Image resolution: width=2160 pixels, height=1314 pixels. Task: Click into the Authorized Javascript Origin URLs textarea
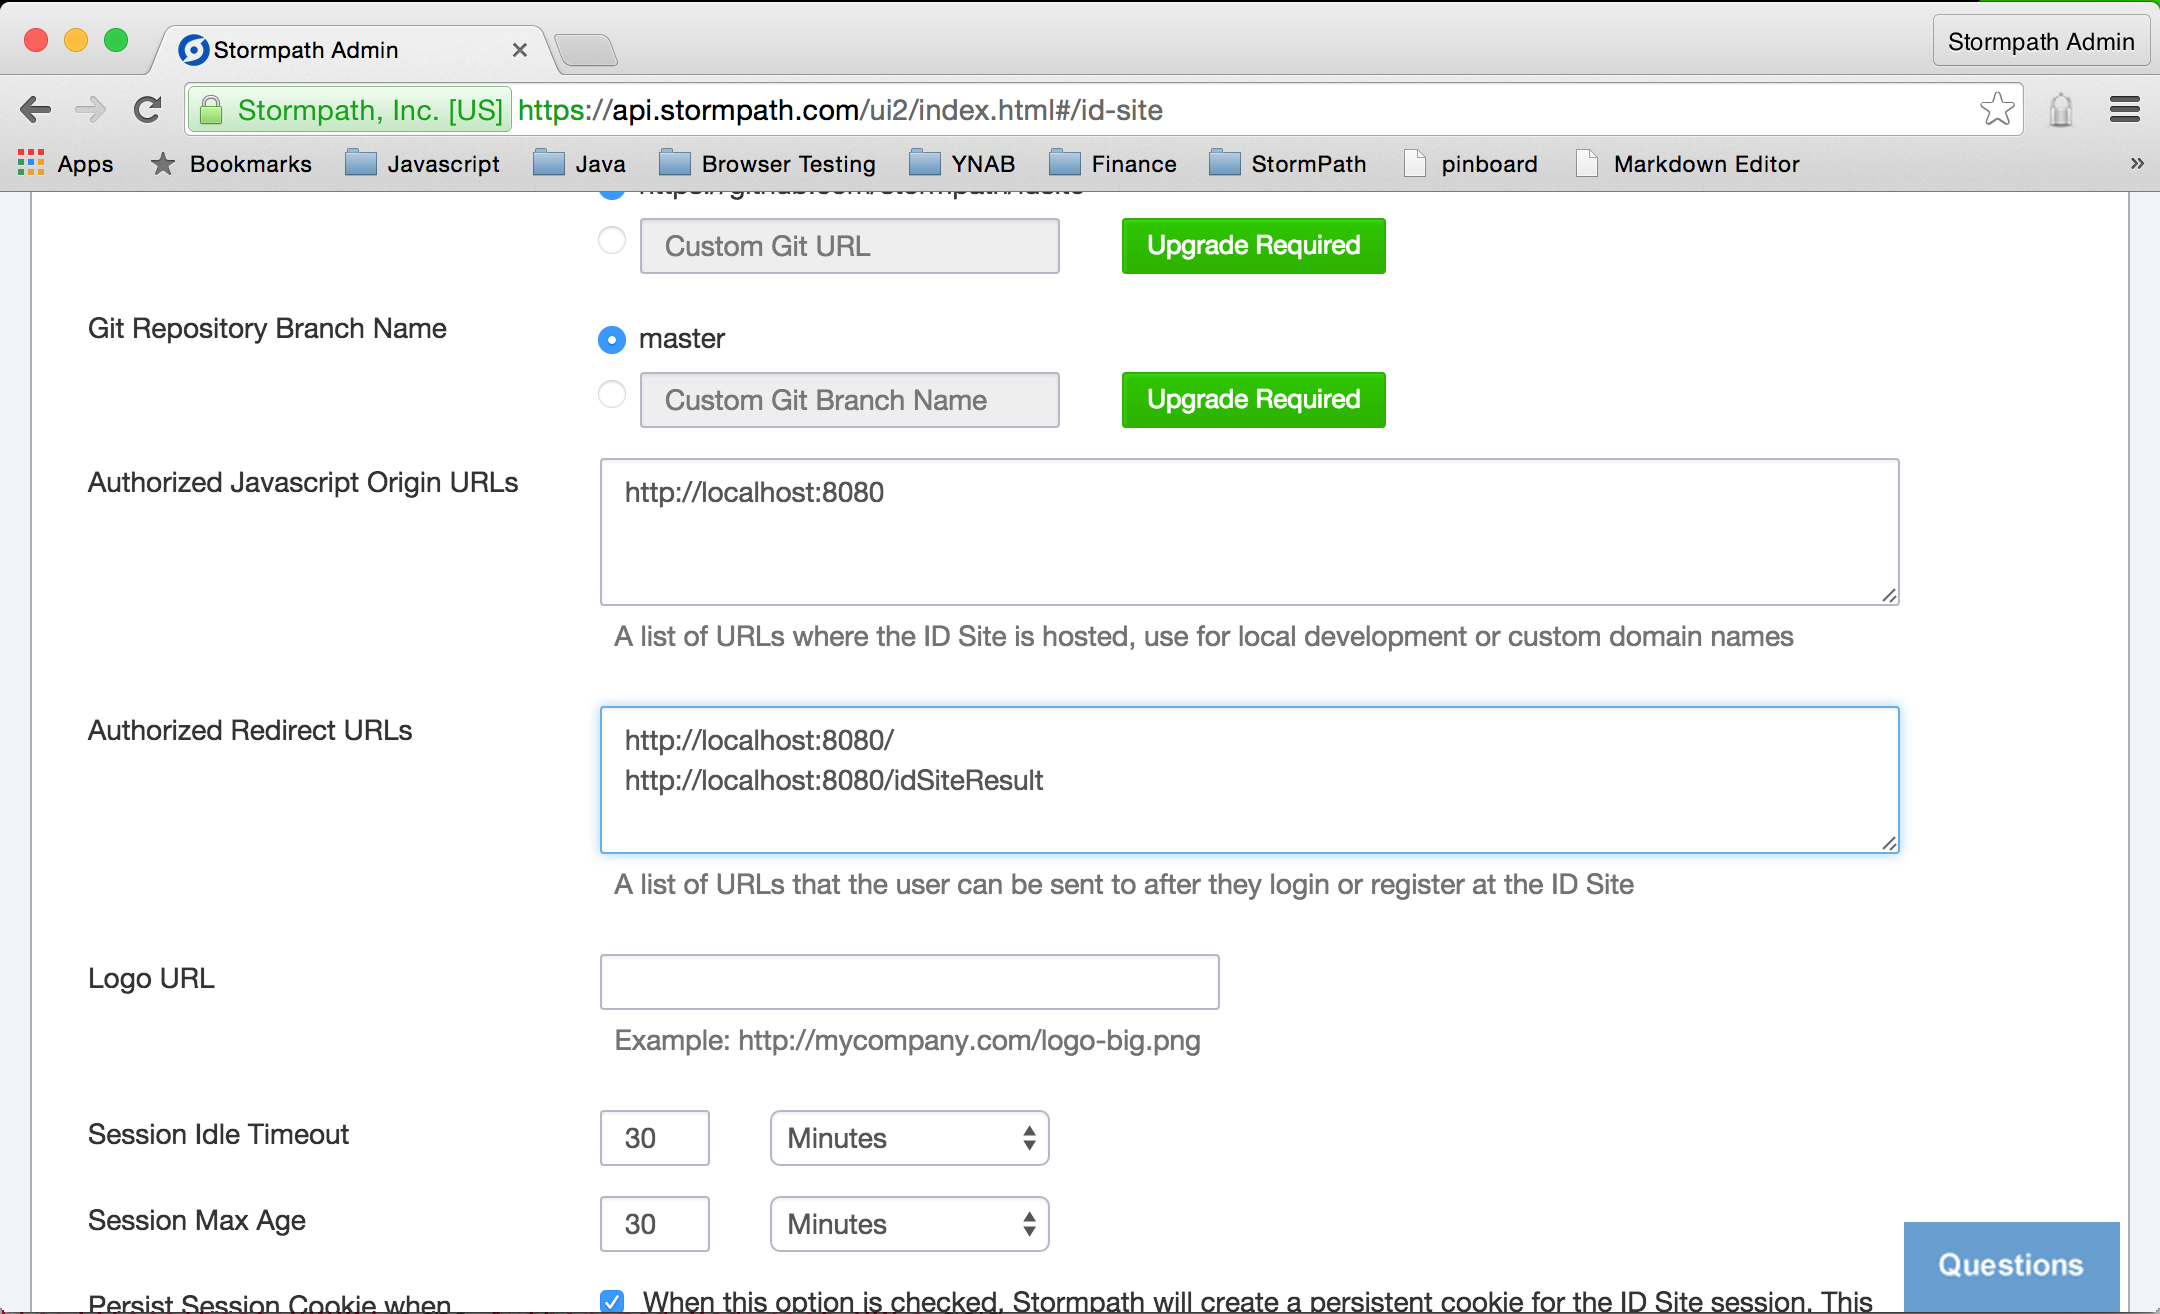click(x=1250, y=532)
